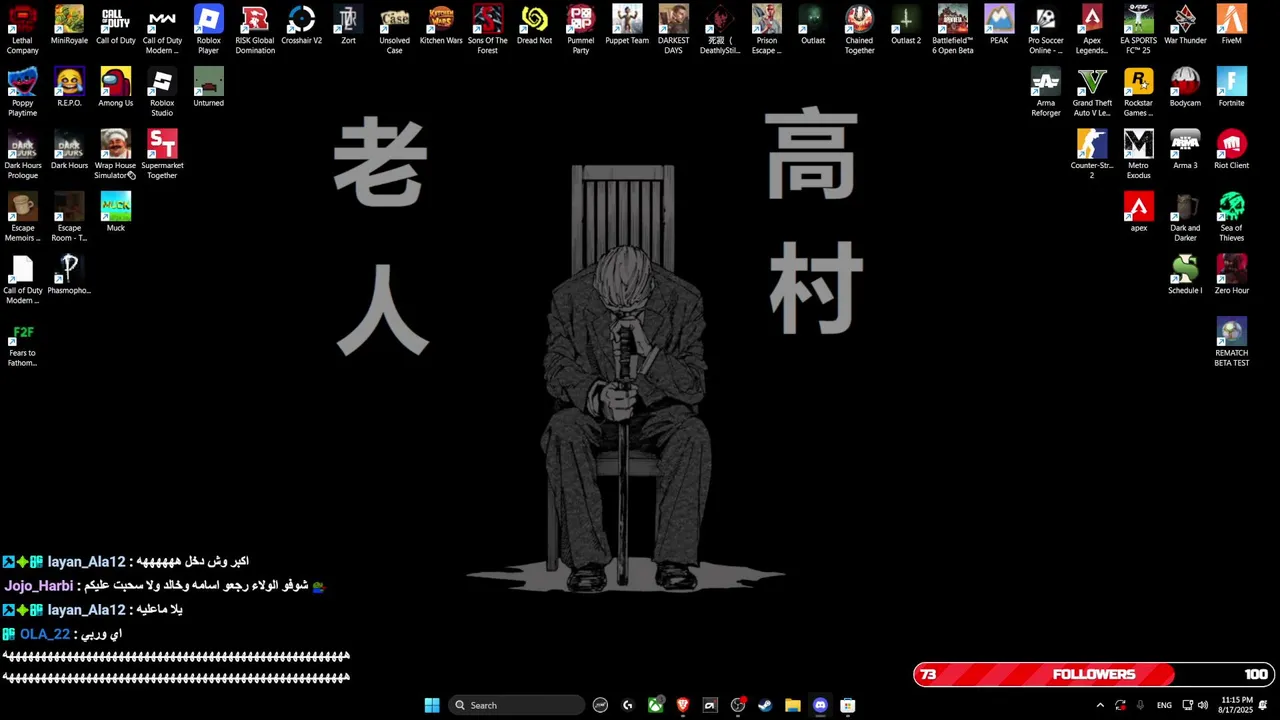
Task: Show hidden system tray icons
Action: [x=1100, y=705]
